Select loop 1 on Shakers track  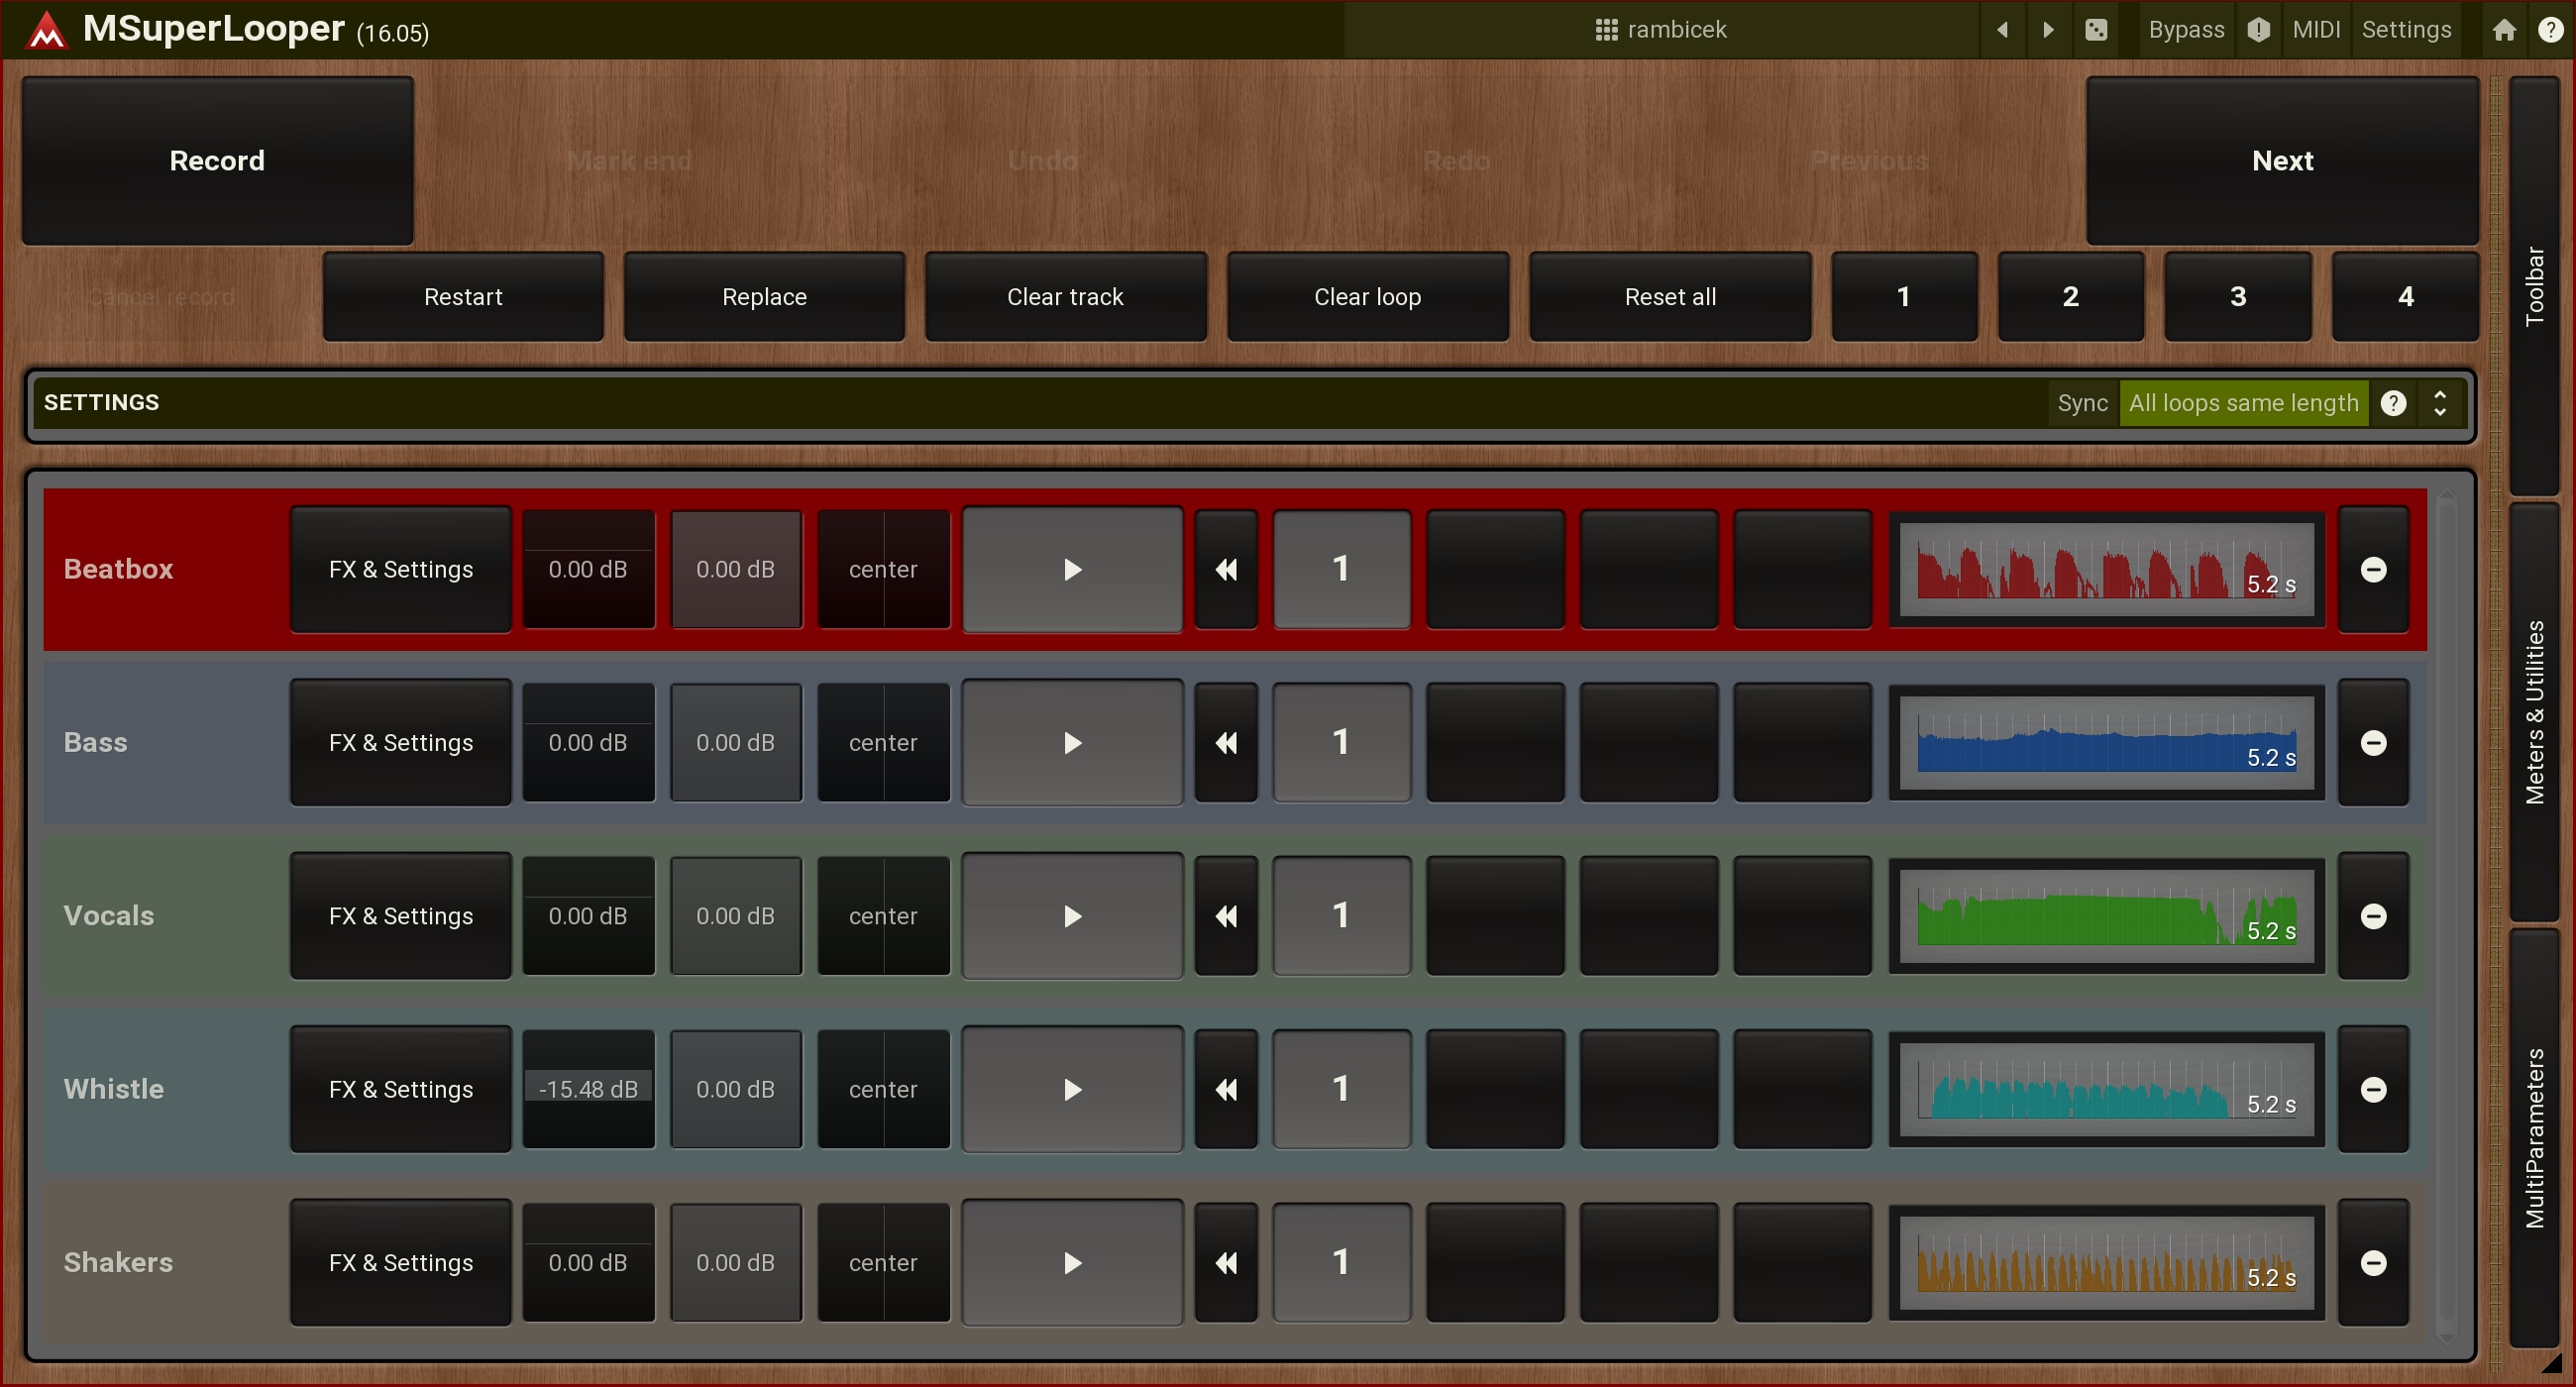[x=1341, y=1263]
